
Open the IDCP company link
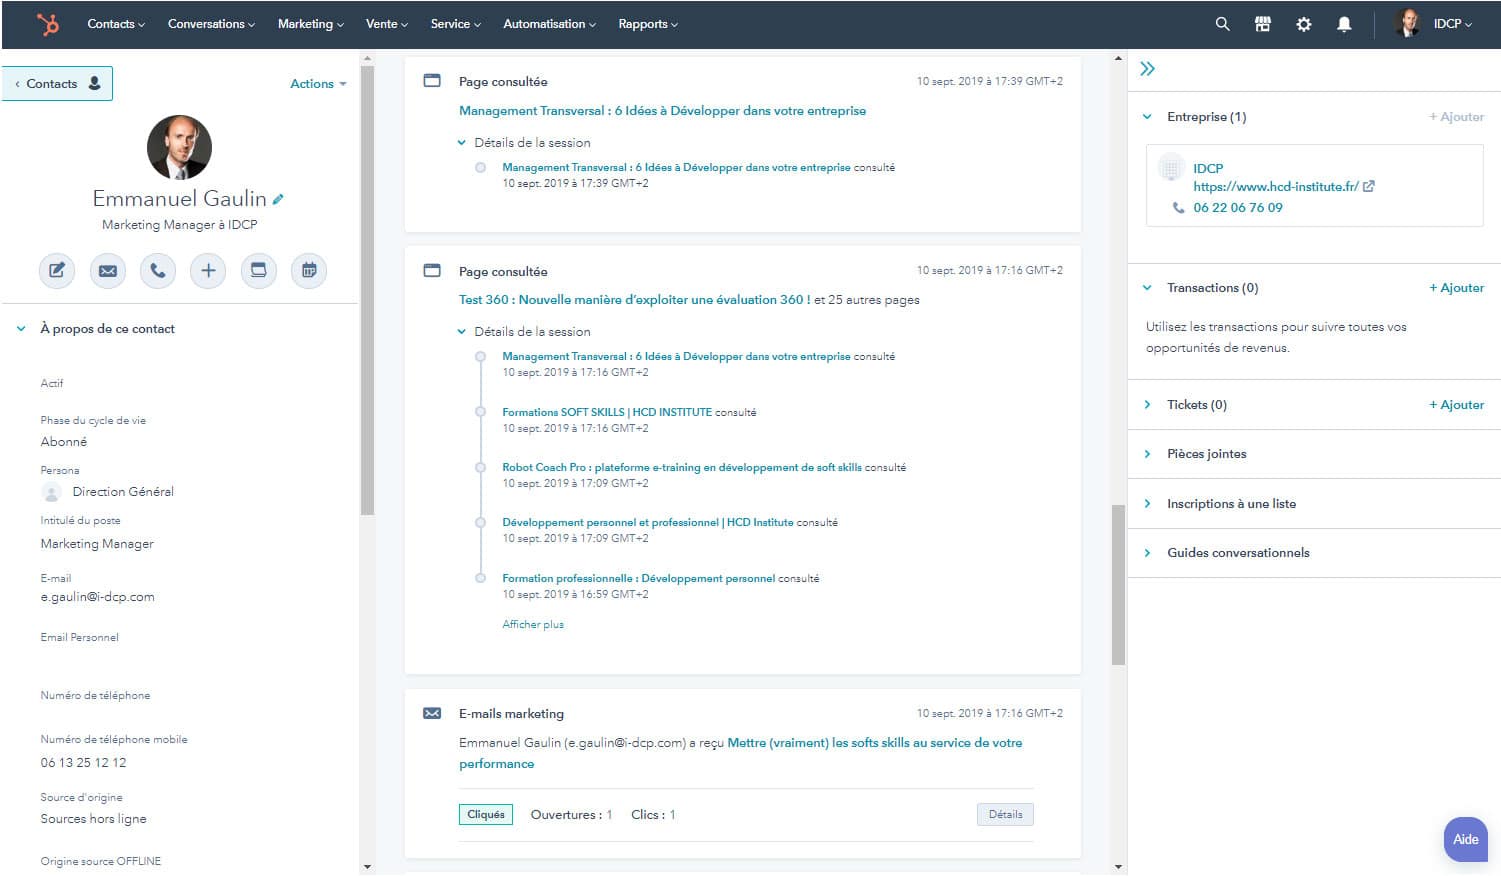[1208, 169]
